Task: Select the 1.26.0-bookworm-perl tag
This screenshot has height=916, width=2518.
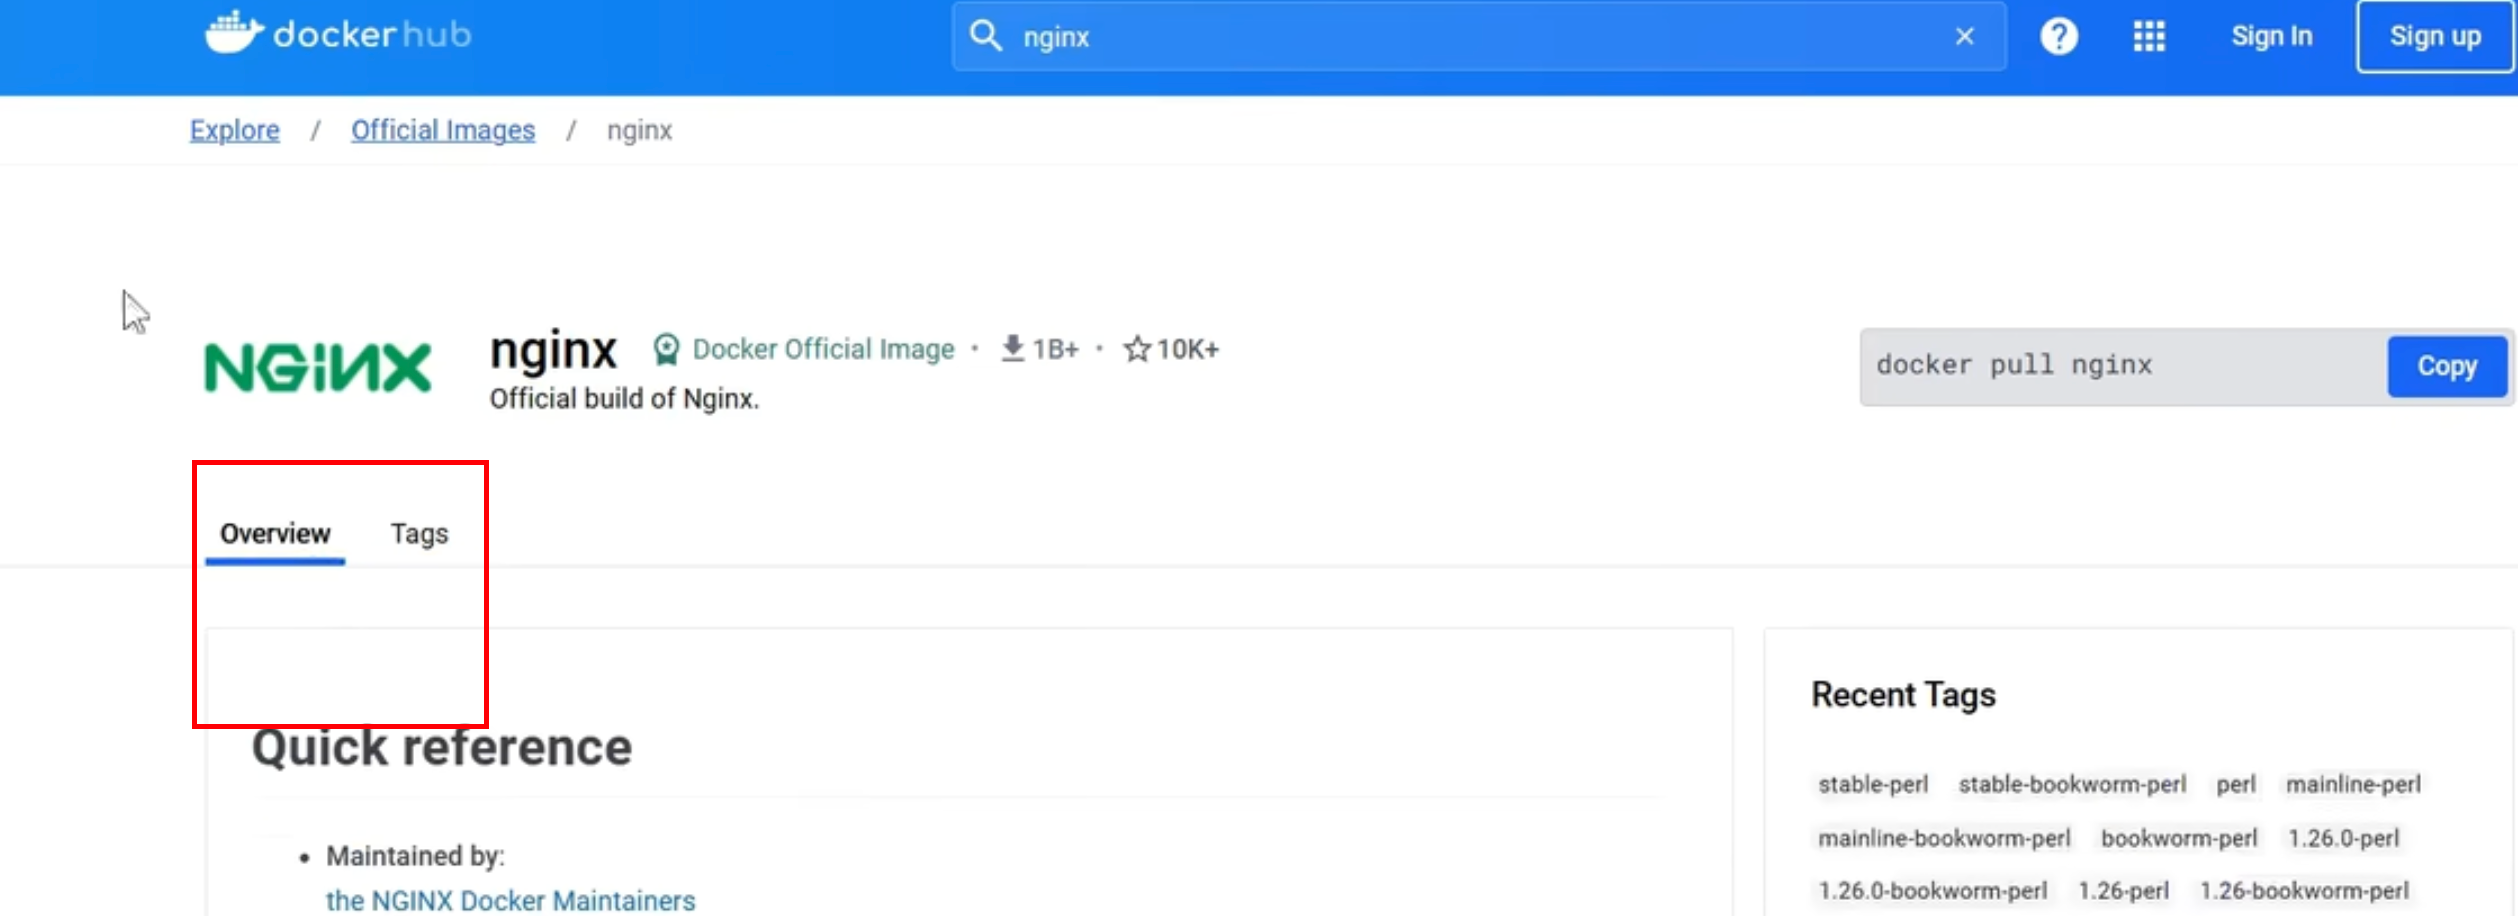Action: coord(1932,890)
